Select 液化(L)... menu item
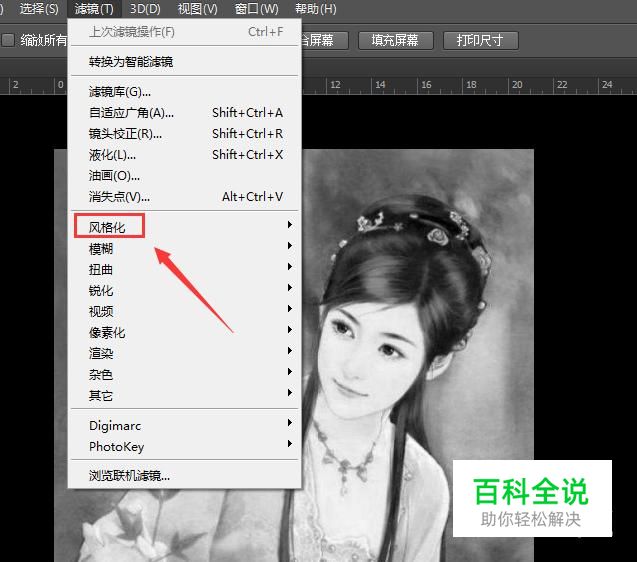The height and width of the screenshot is (562, 637). tap(185, 155)
